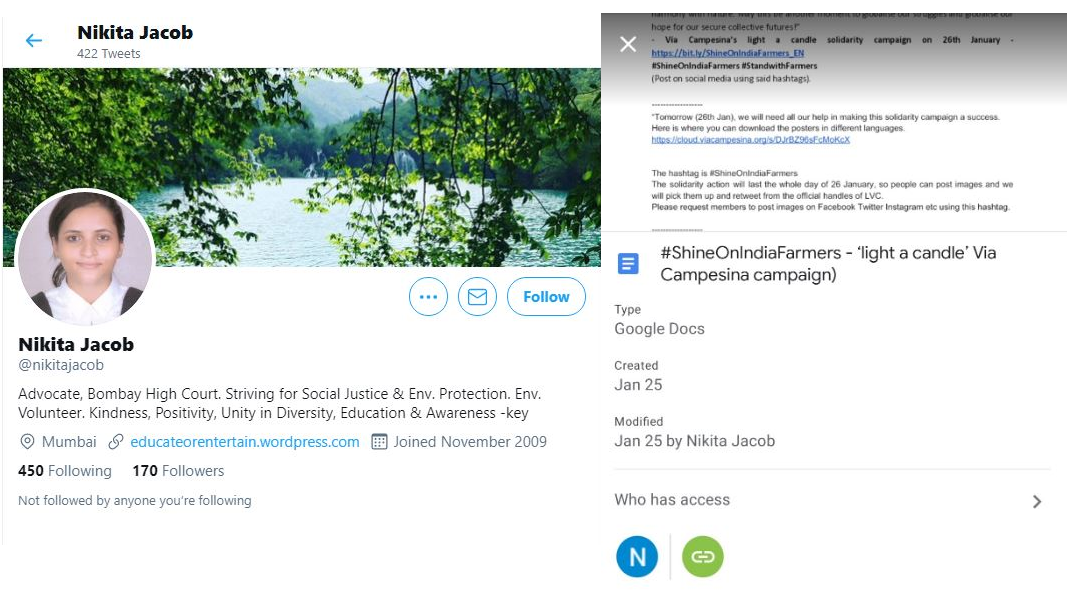Open the educateorentertain.wordpress.com link
The height and width of the screenshot is (597, 1067).
pyautogui.click(x=244, y=442)
